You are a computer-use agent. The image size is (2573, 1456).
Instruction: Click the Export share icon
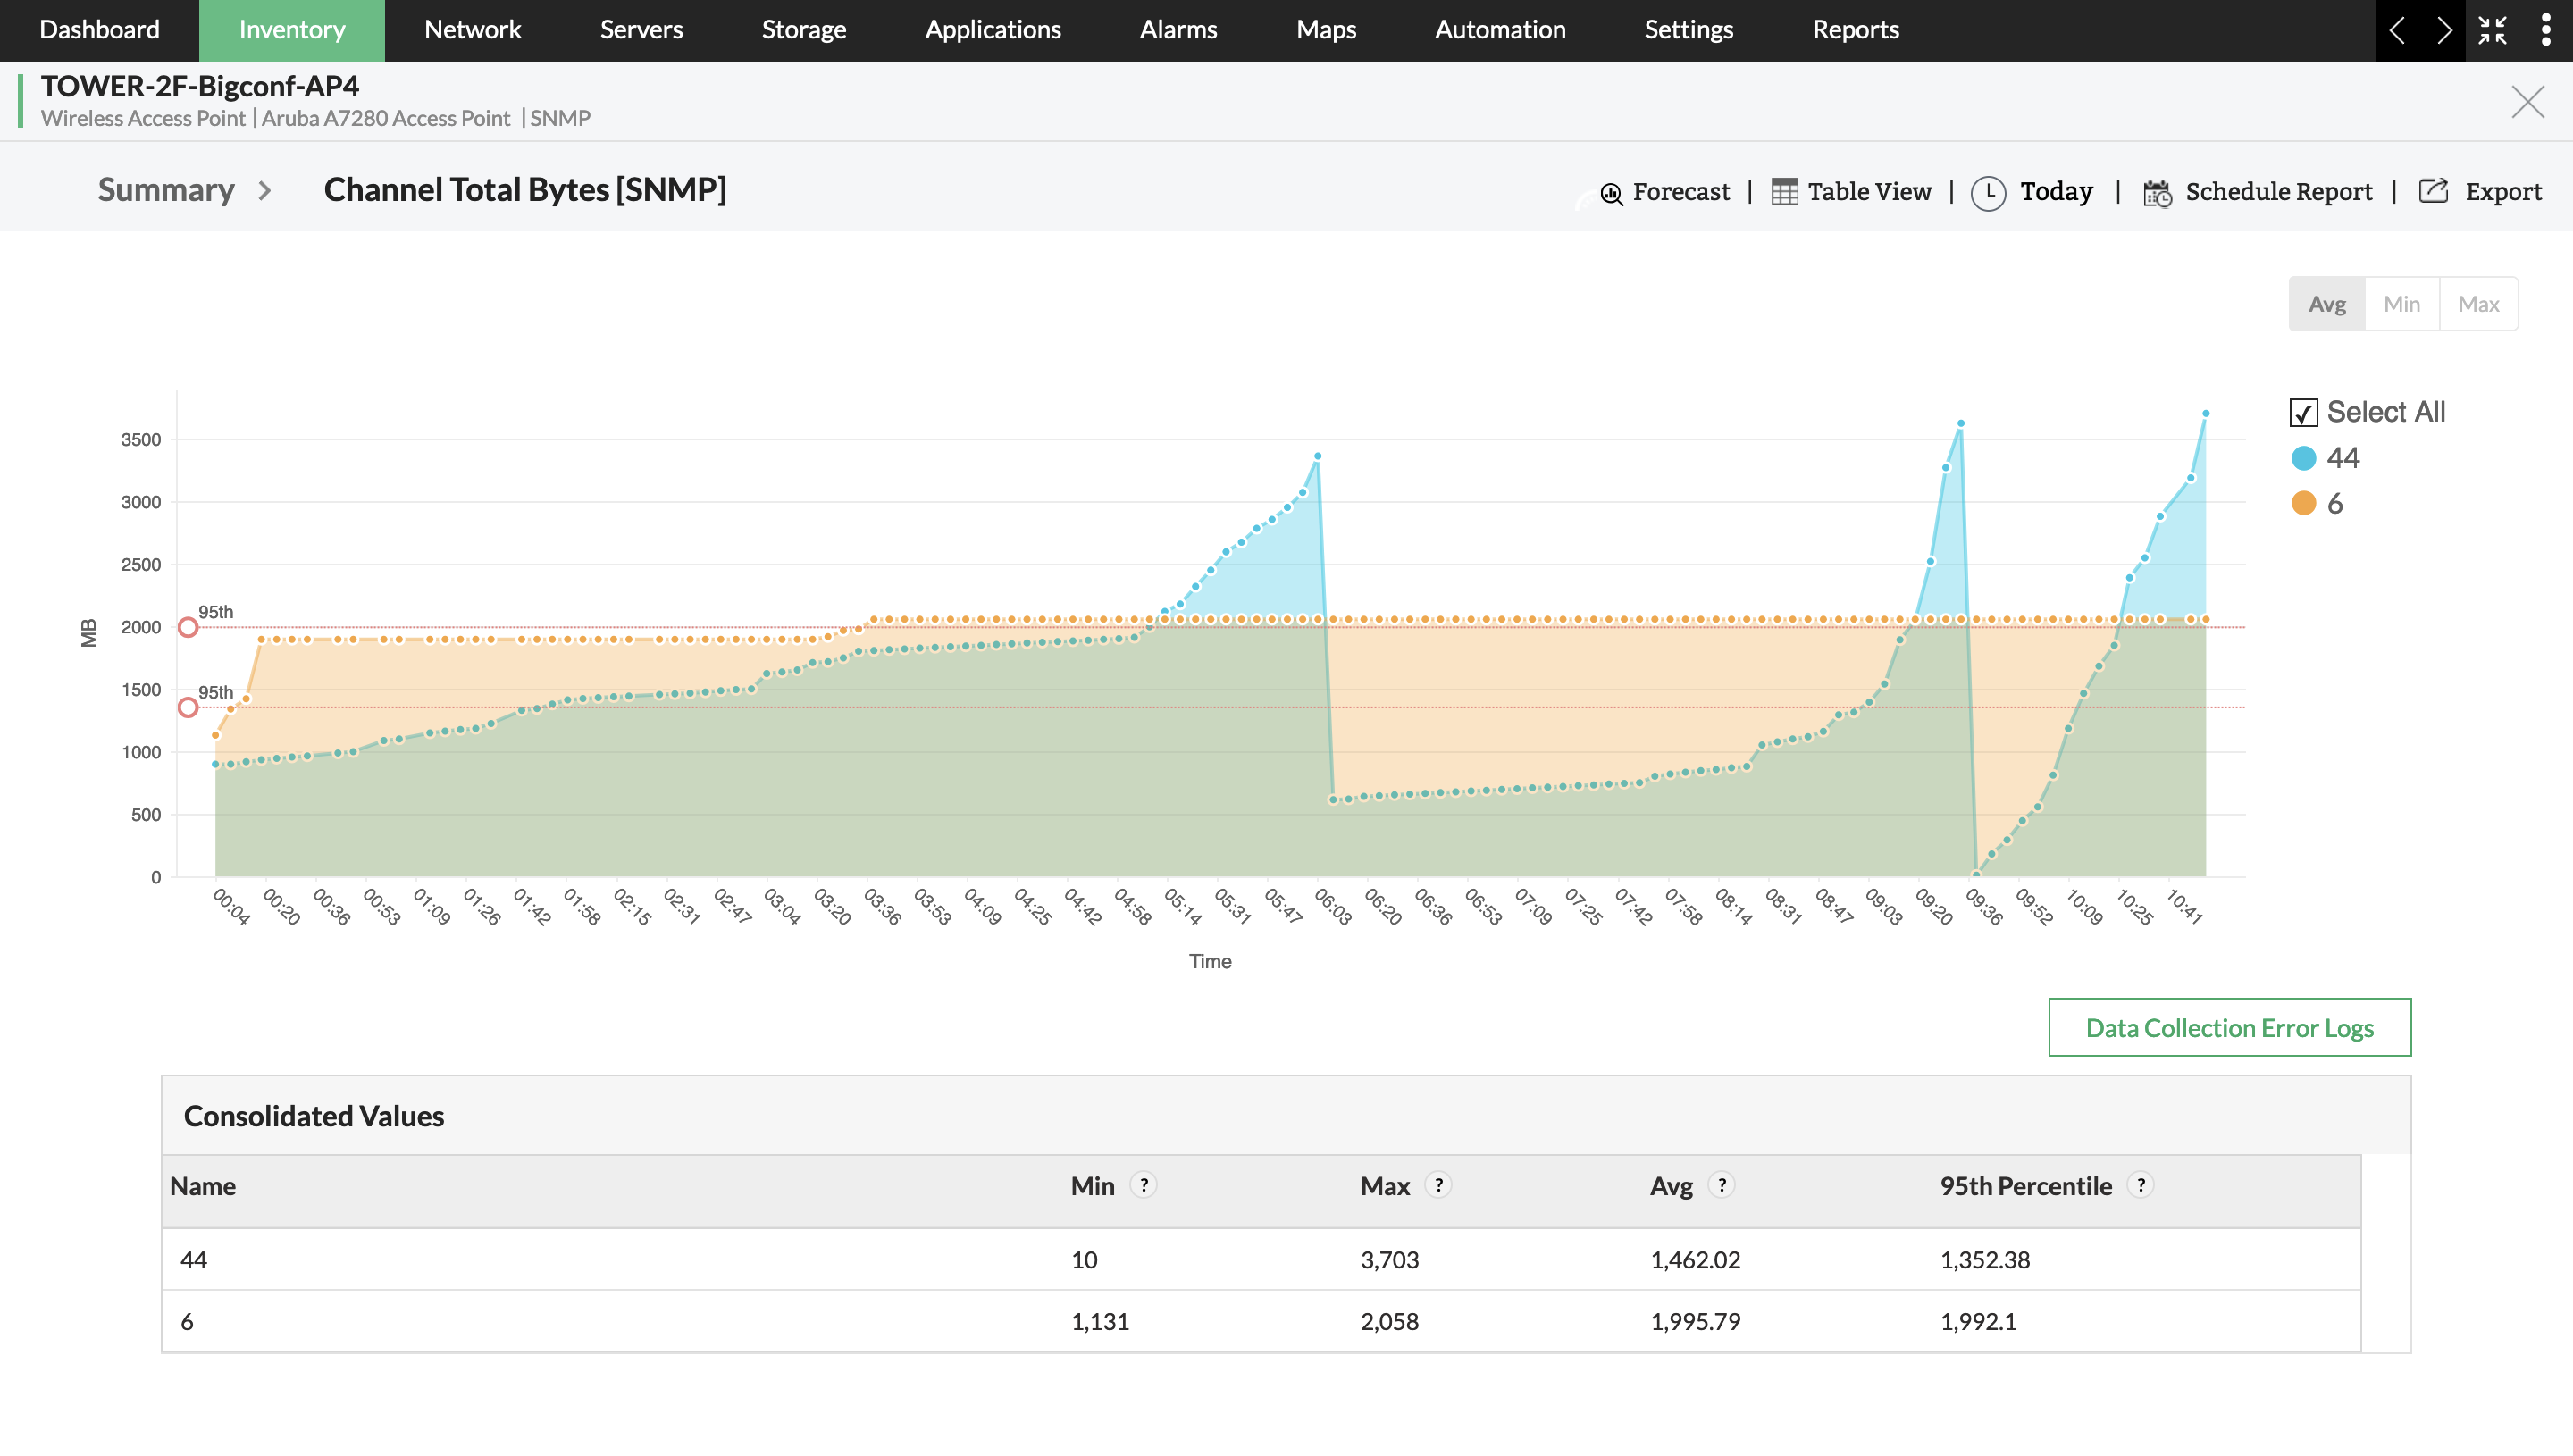[x=2433, y=191]
